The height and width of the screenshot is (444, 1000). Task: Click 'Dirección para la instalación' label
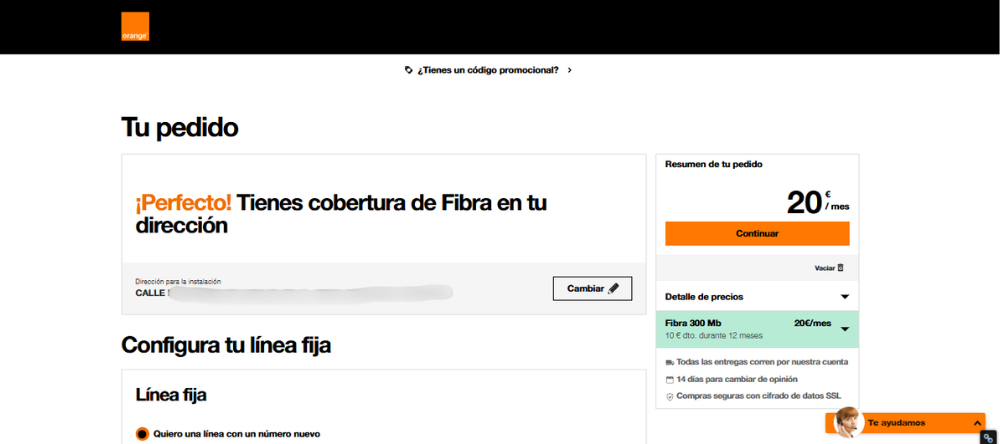point(178,281)
